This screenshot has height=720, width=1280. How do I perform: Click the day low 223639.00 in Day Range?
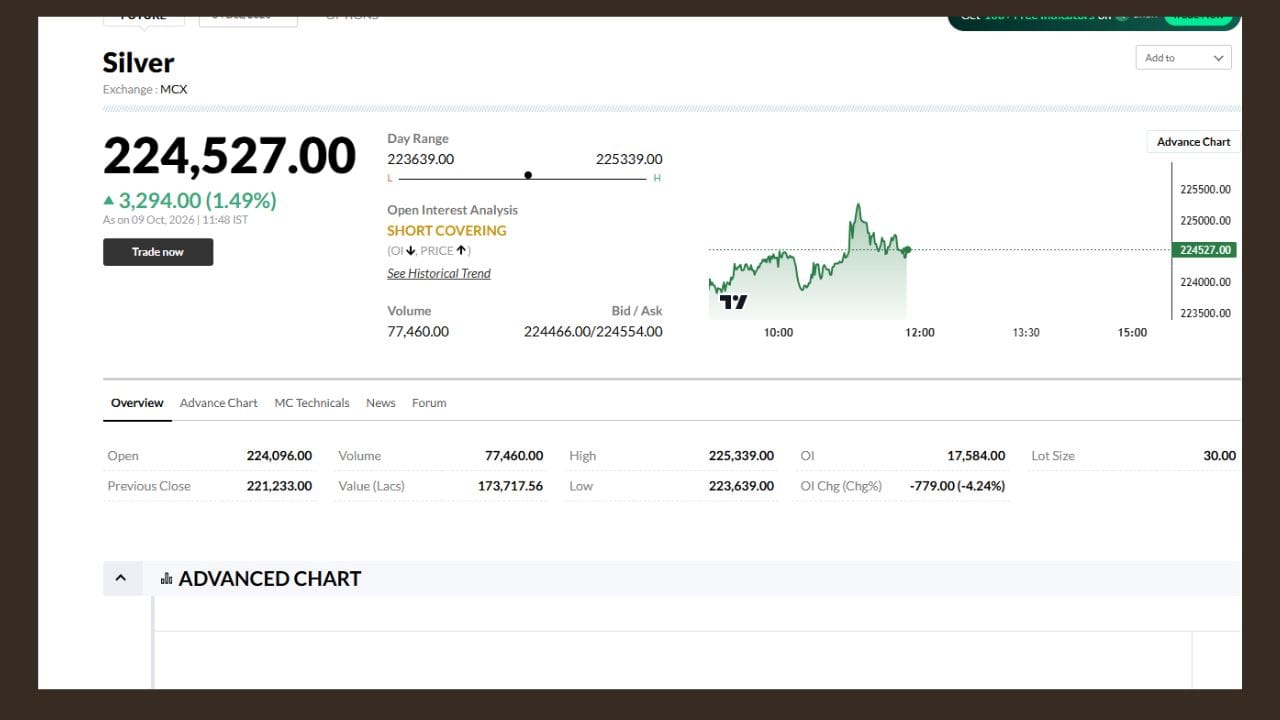[x=420, y=159]
